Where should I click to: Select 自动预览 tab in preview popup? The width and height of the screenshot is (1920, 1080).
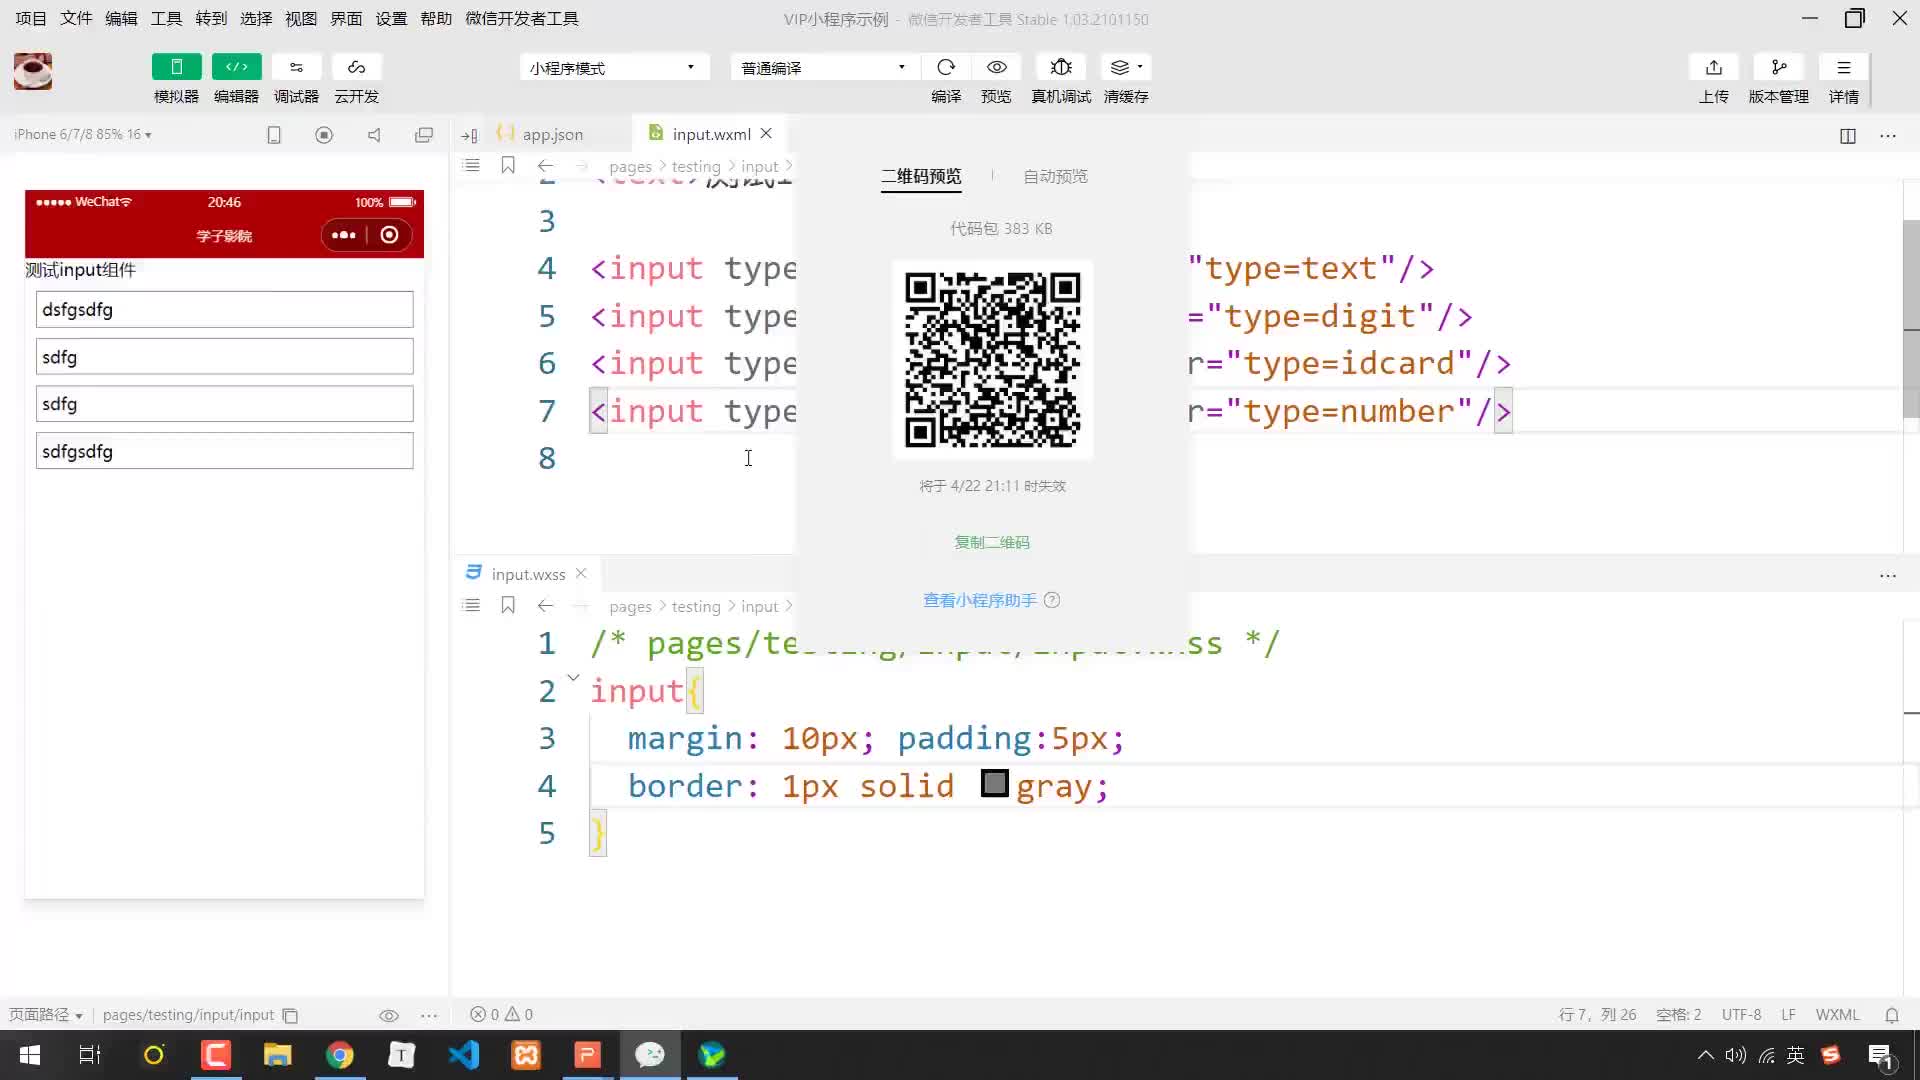[x=1055, y=177]
